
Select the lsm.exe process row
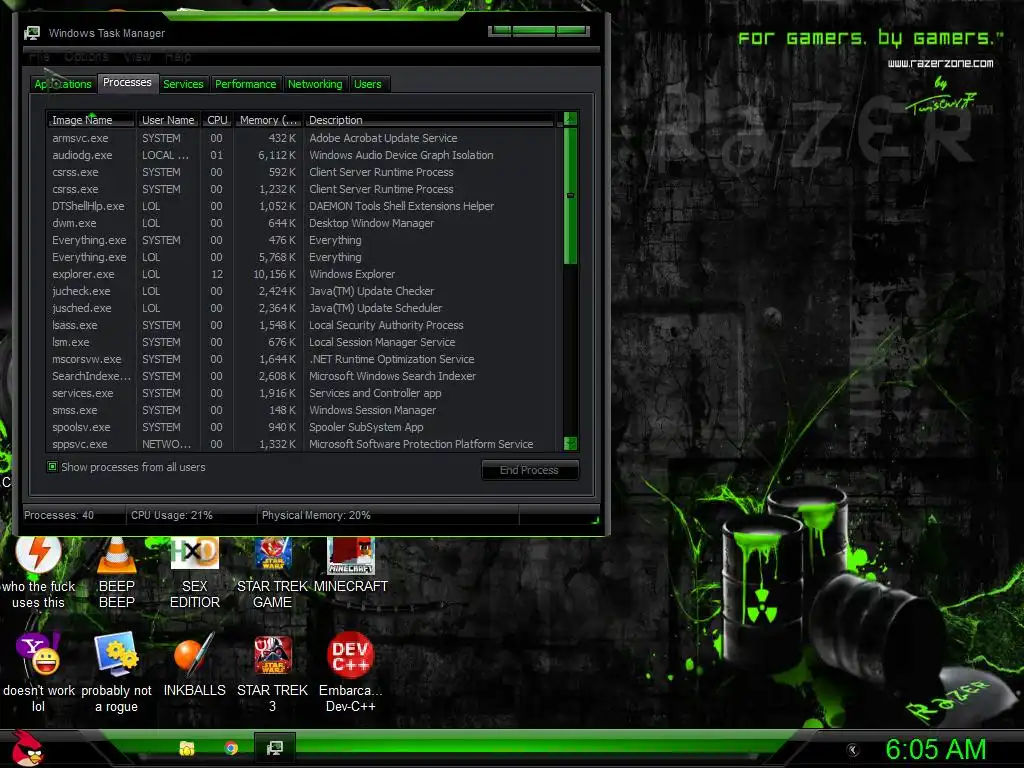pos(302,342)
